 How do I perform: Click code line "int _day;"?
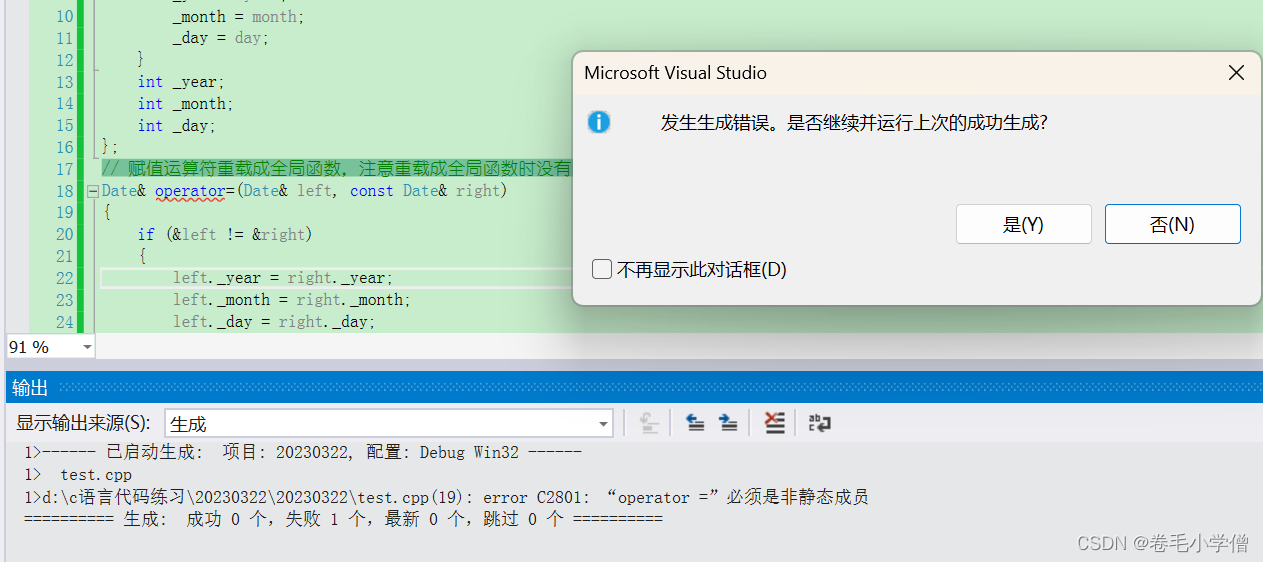[x=176, y=126]
